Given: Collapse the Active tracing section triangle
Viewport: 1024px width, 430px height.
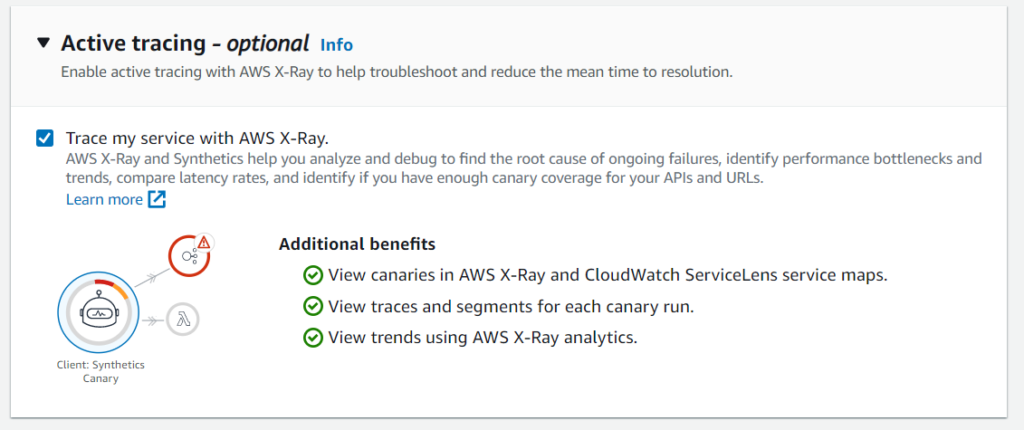Looking at the screenshot, I should coord(43,43).
